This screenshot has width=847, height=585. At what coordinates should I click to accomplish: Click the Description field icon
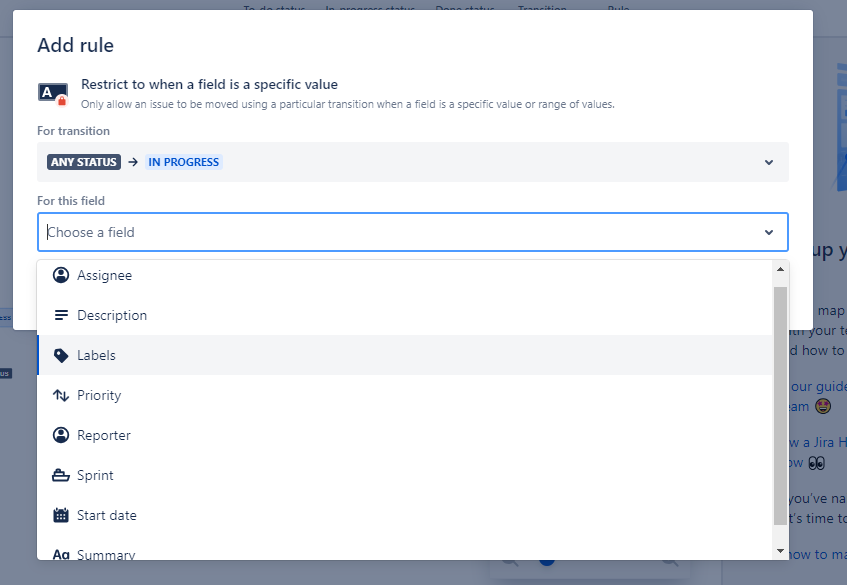(x=60, y=314)
